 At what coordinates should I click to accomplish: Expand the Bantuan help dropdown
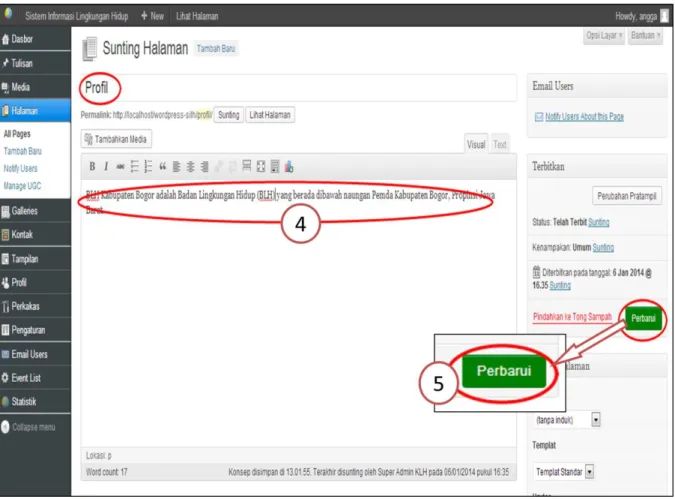[645, 36]
